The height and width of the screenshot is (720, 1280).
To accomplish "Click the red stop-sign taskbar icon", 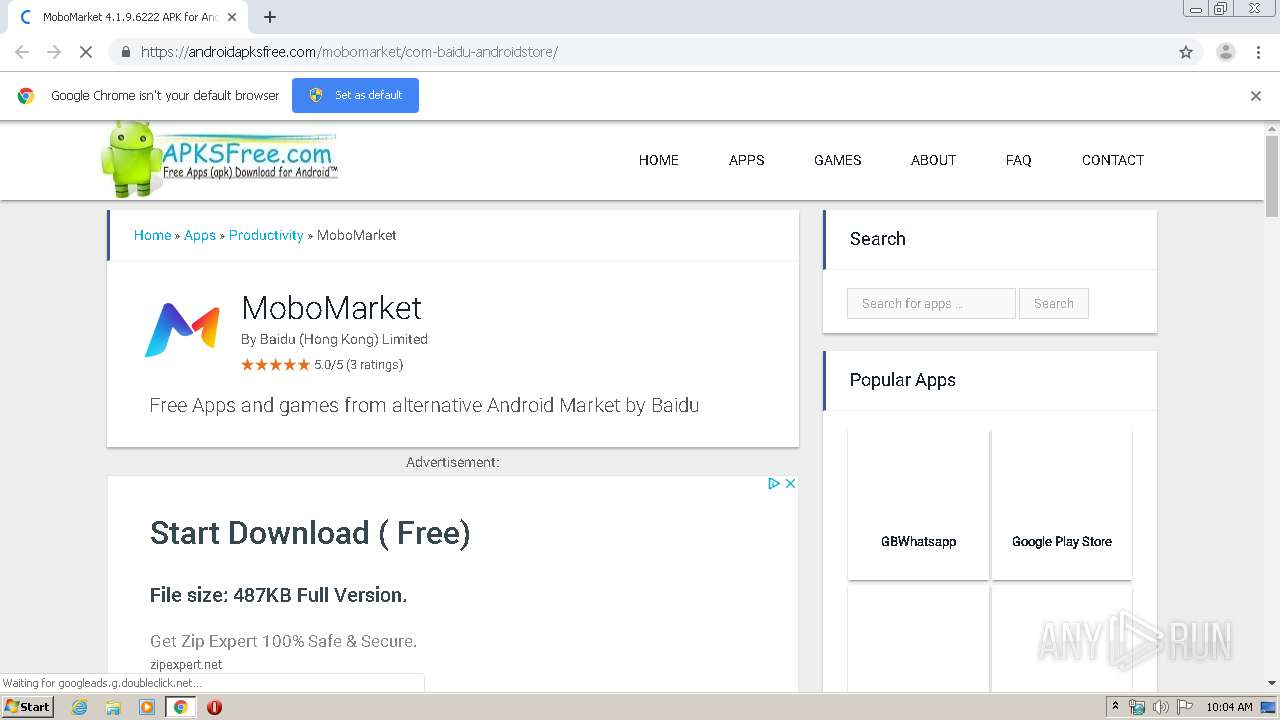I will pos(214,707).
